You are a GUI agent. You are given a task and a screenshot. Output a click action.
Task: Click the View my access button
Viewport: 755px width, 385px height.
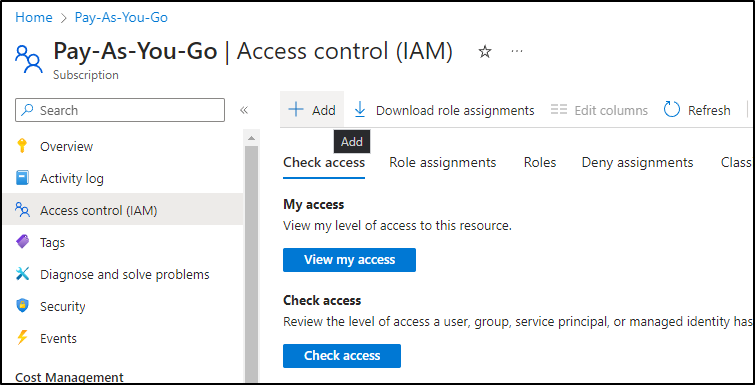pos(349,260)
